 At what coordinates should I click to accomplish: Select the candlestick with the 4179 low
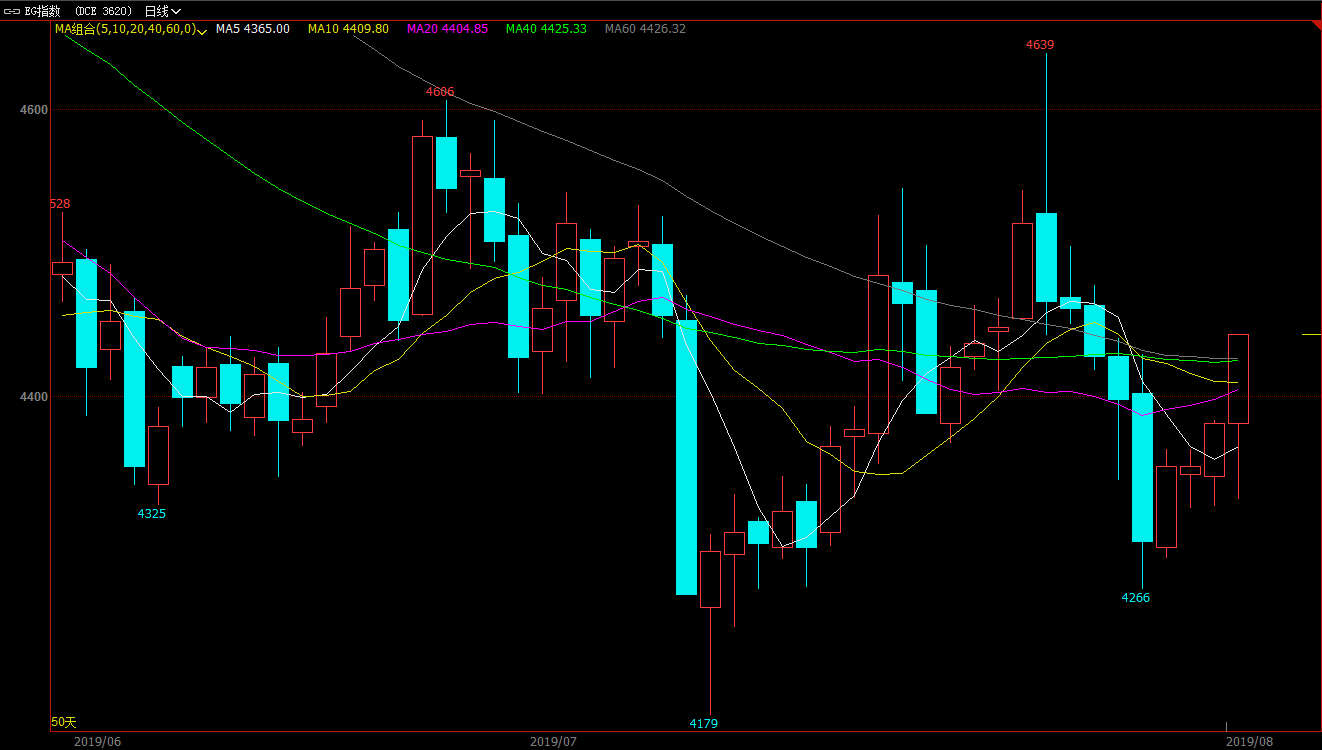710,579
